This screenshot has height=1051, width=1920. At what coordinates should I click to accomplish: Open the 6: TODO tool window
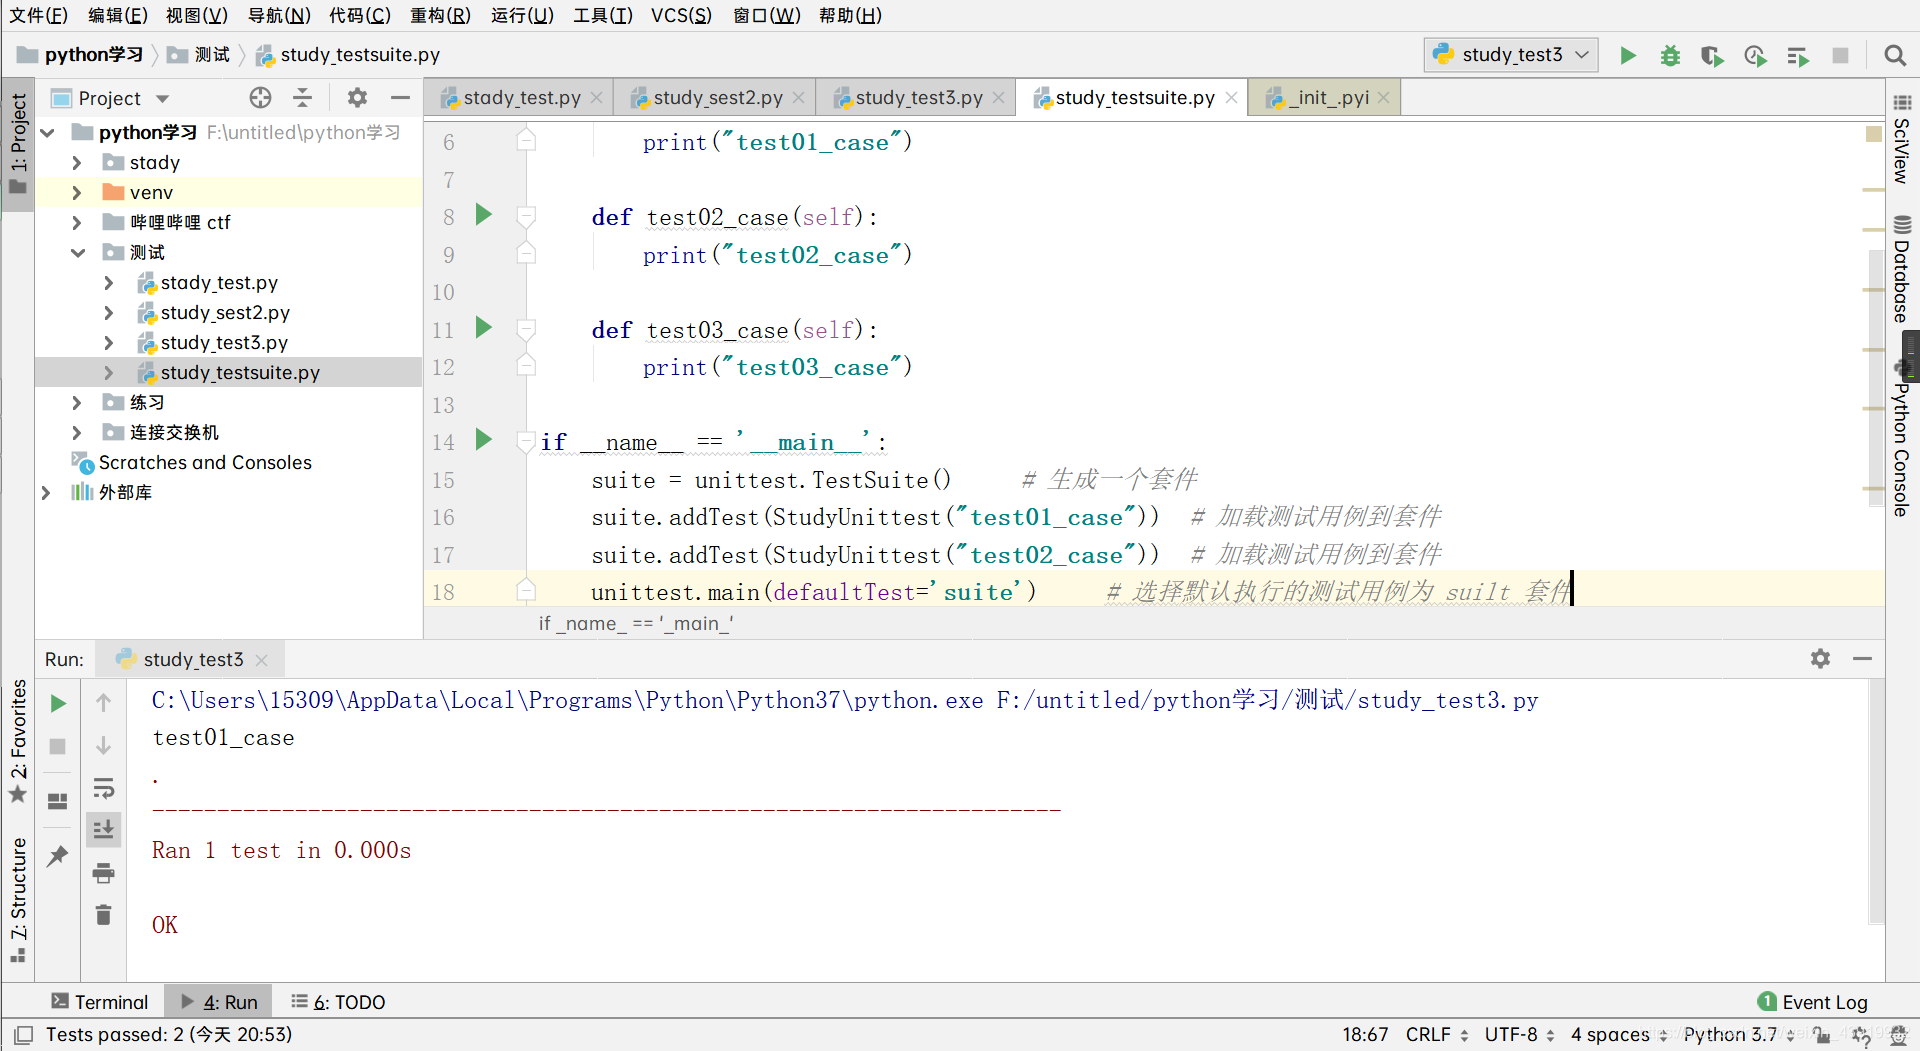point(338,1002)
